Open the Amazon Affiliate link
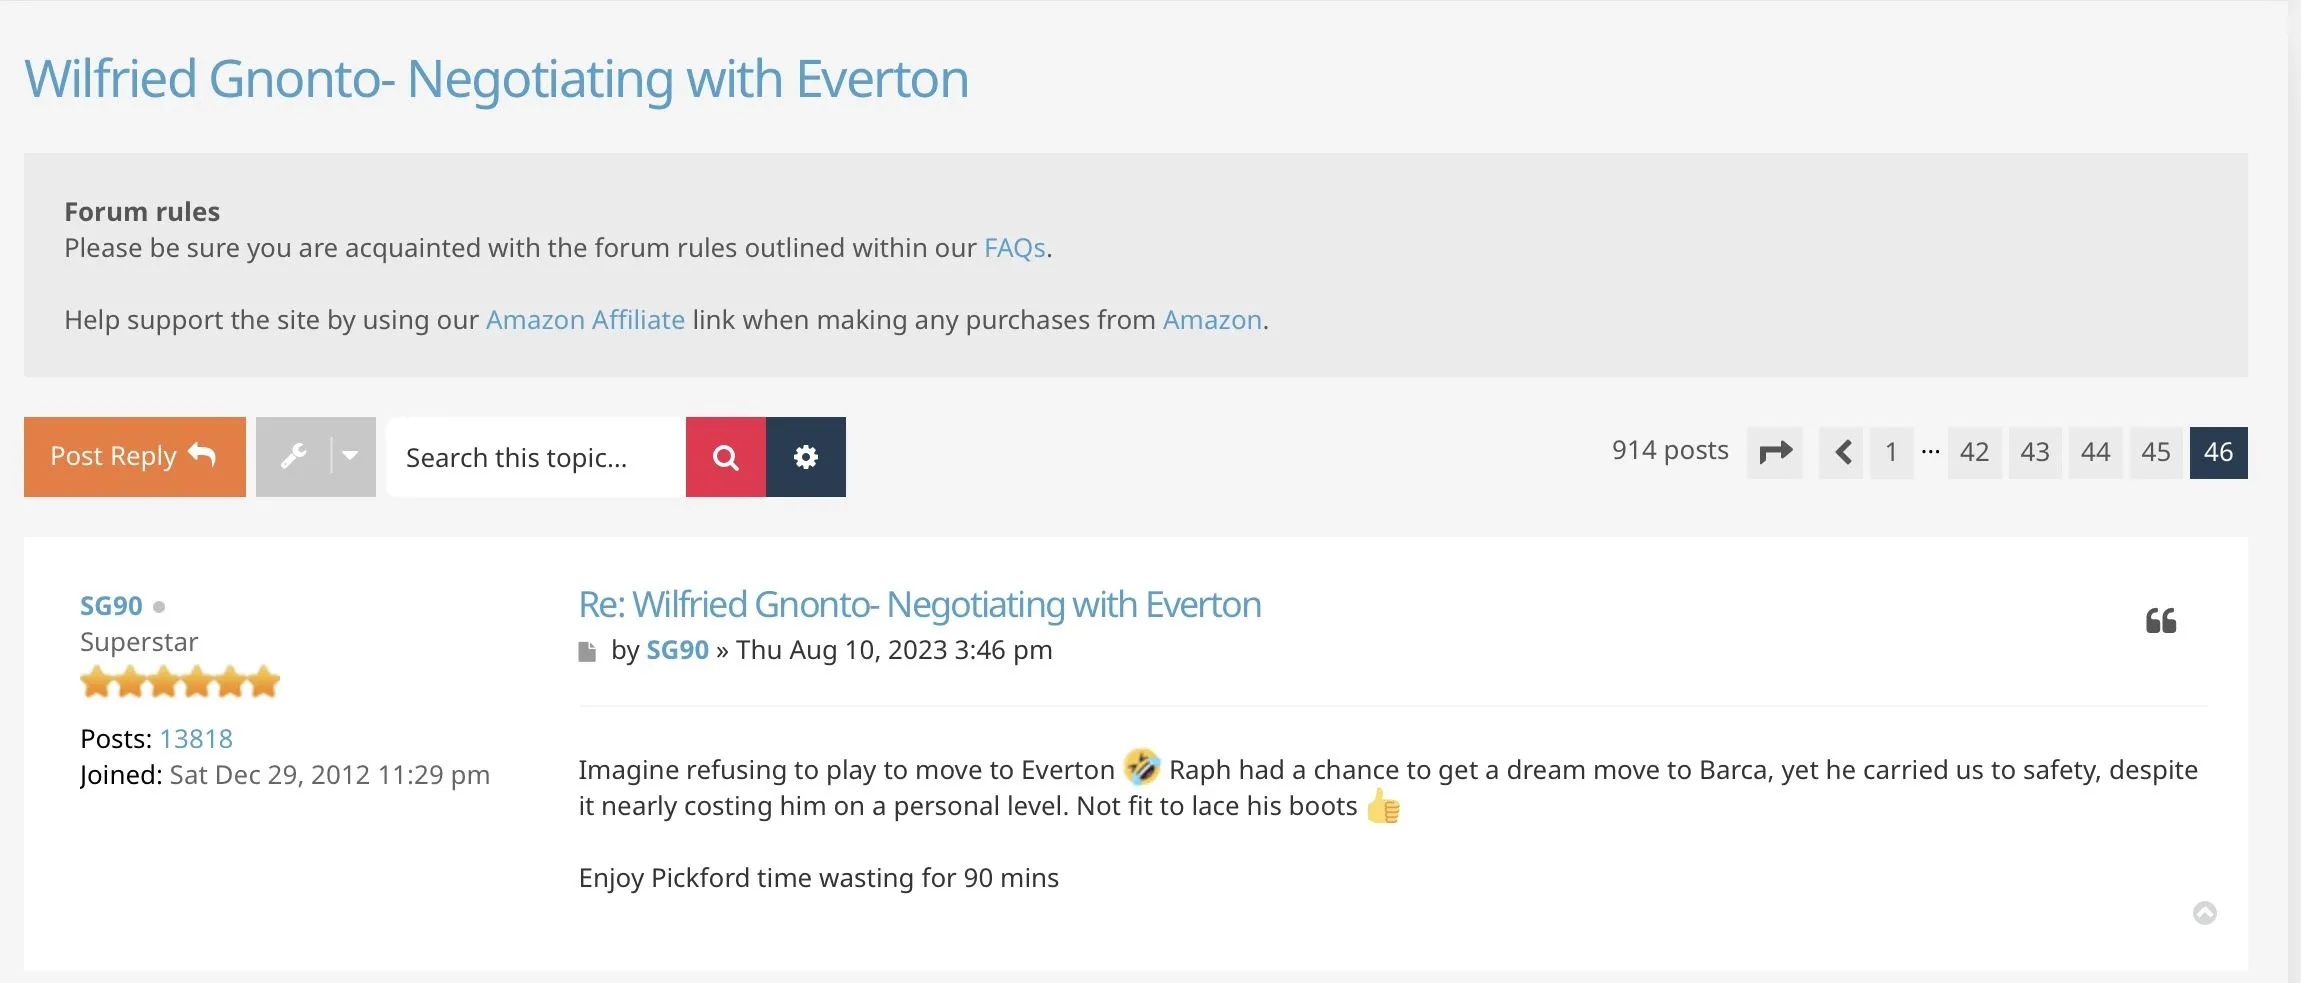Viewport: 2301px width, 983px height. click(x=585, y=320)
